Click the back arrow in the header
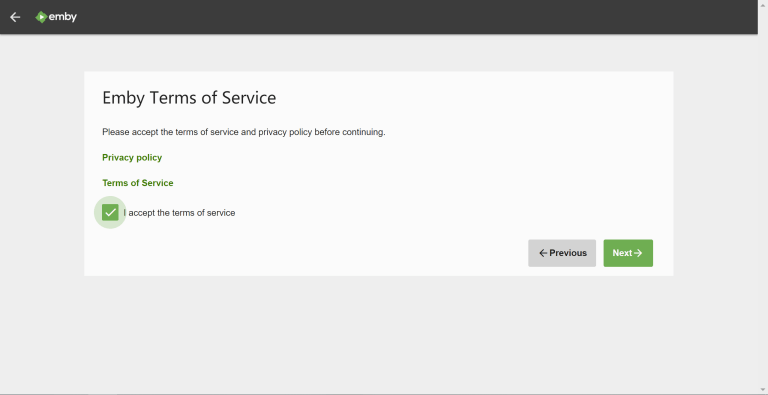This screenshot has width=768, height=395. point(15,17)
